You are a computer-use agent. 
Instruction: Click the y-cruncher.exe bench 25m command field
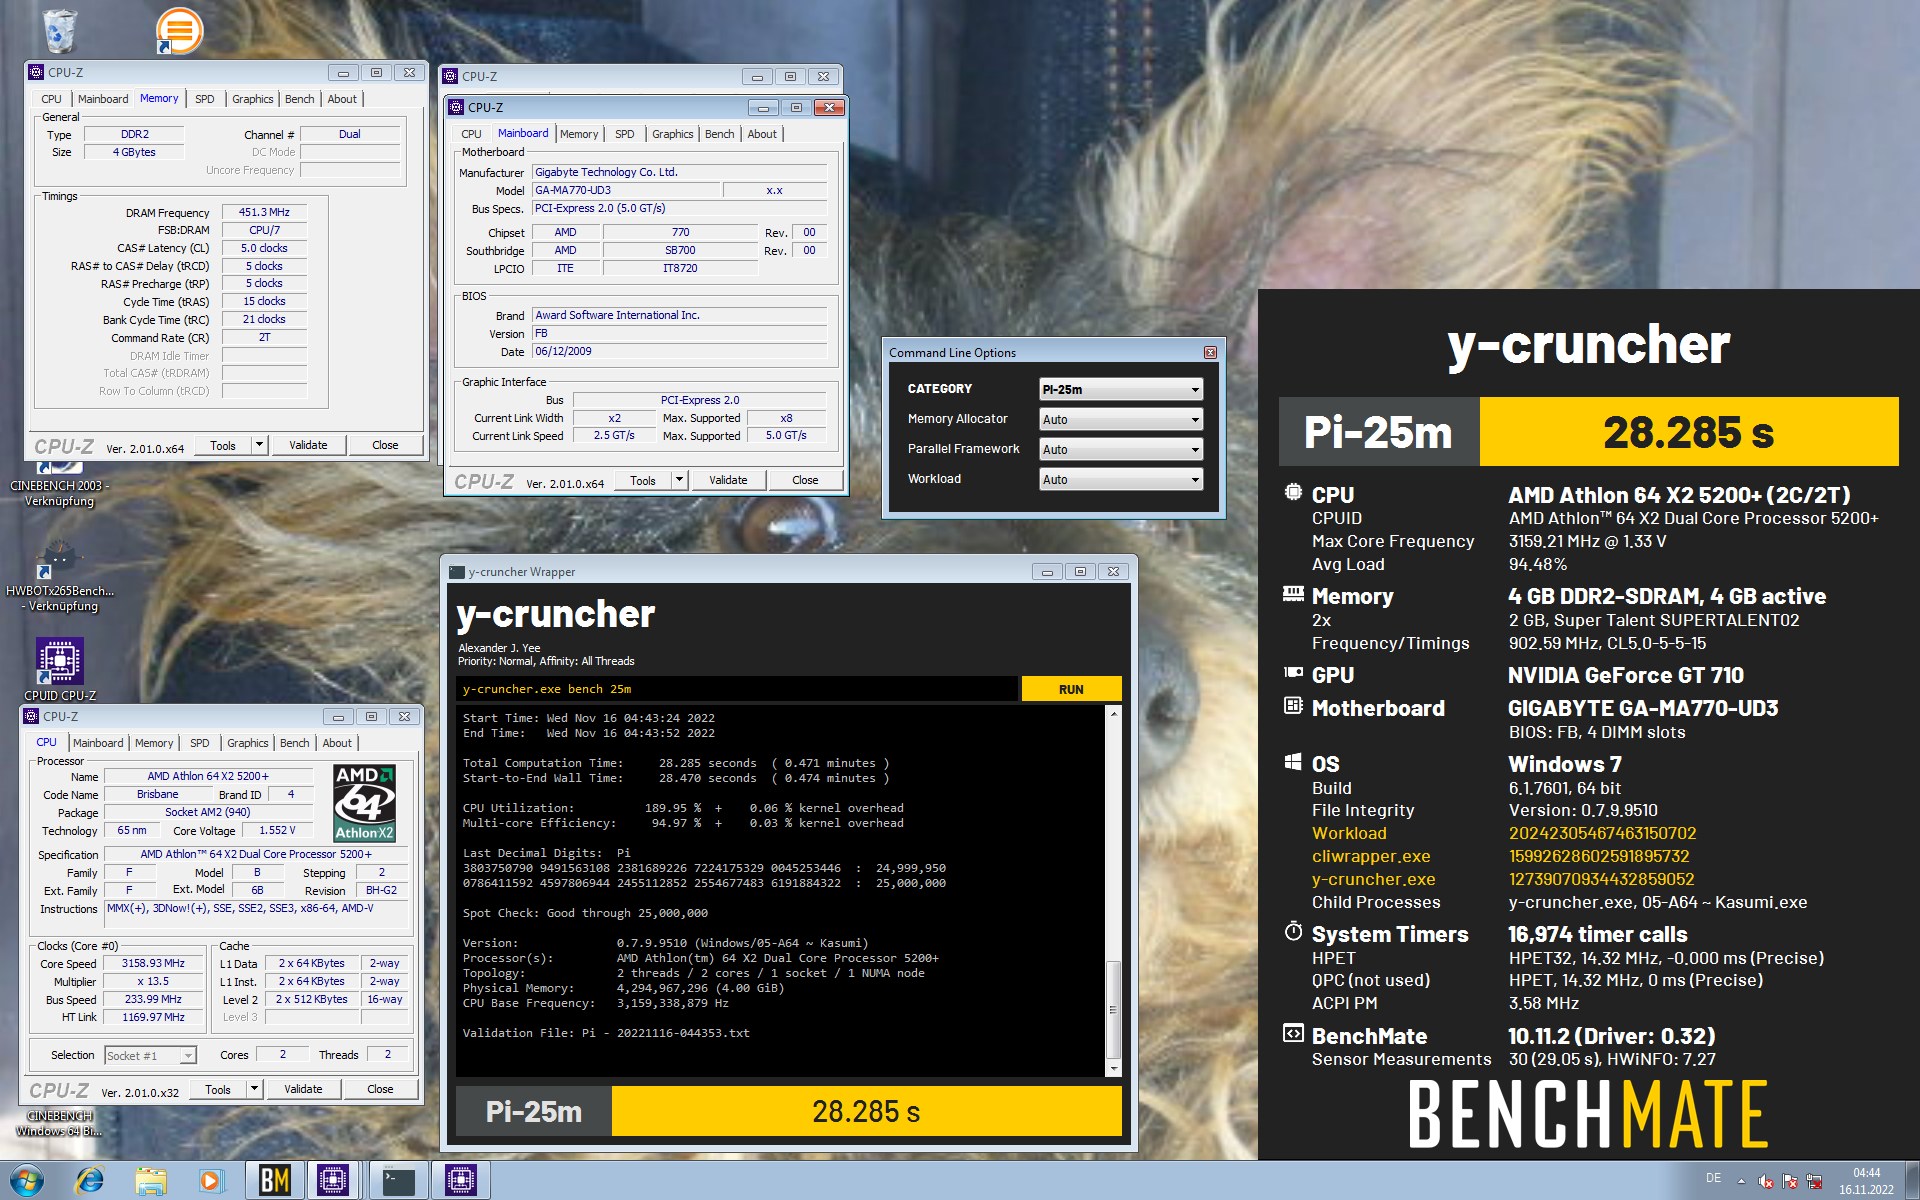click(737, 689)
